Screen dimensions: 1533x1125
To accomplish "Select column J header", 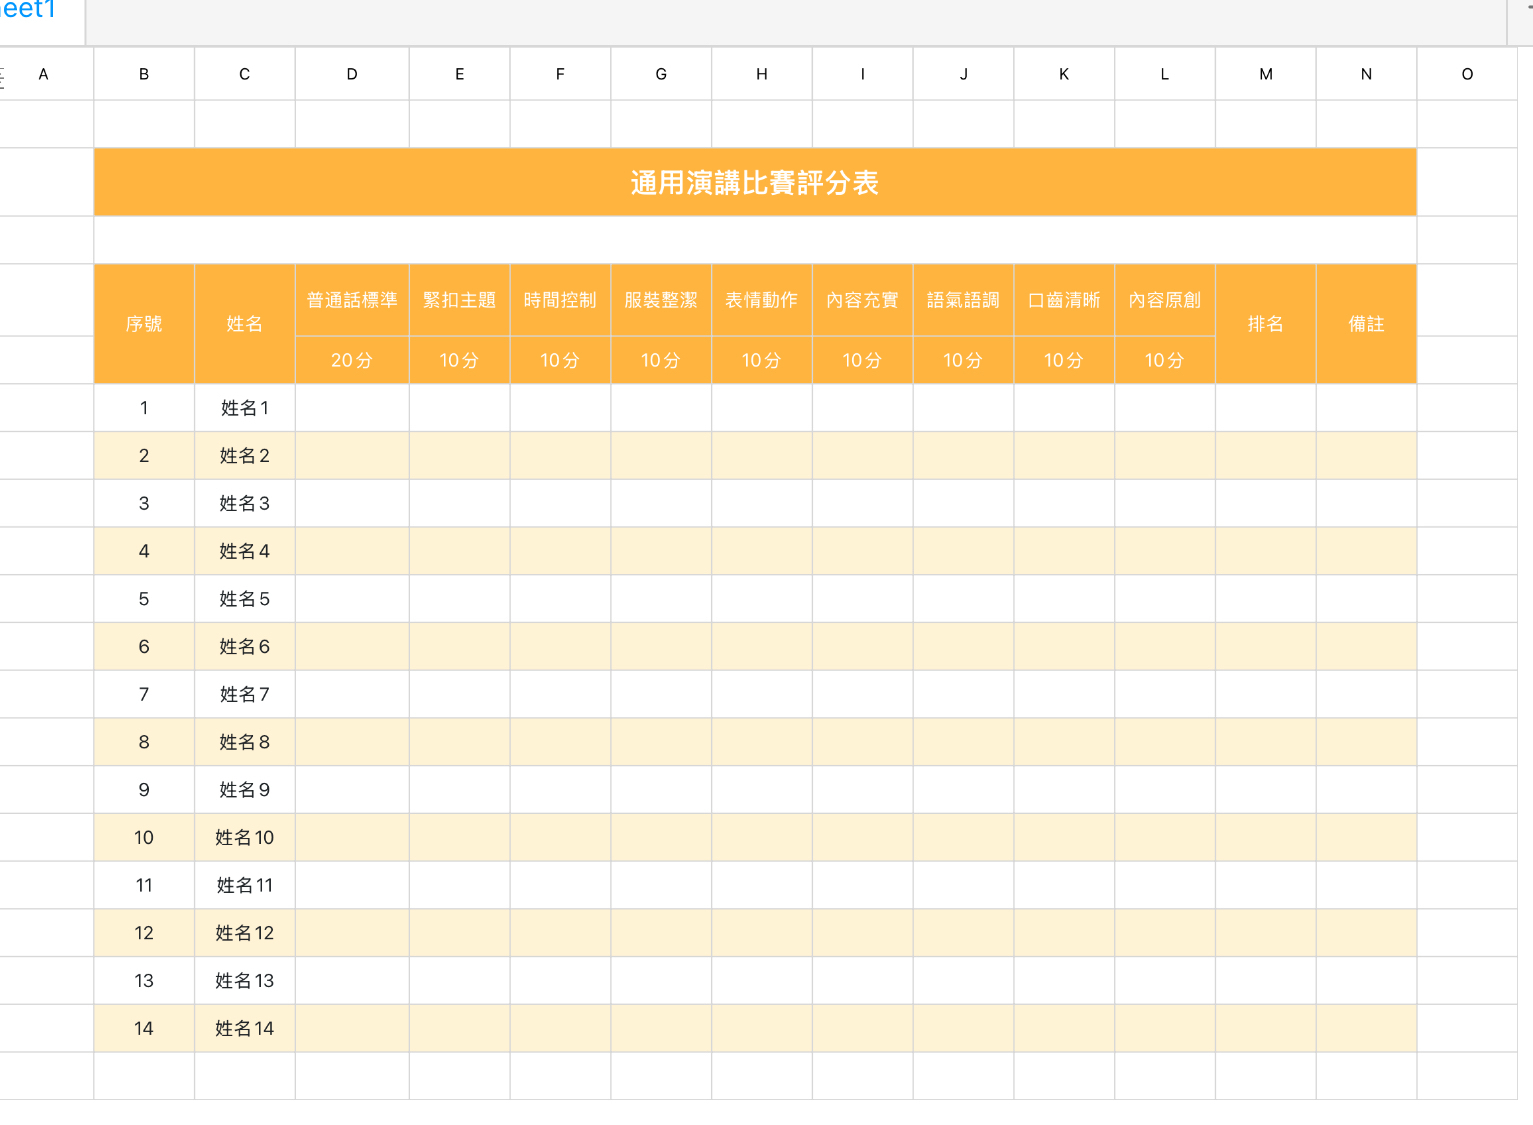I will pyautogui.click(x=963, y=74).
